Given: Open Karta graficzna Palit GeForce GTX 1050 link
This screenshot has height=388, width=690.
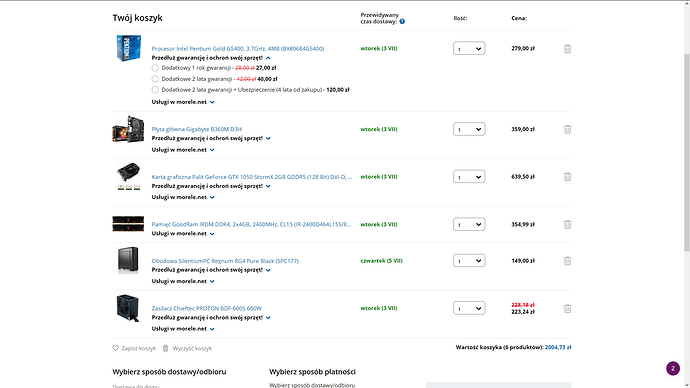Looking at the screenshot, I should (x=252, y=177).
